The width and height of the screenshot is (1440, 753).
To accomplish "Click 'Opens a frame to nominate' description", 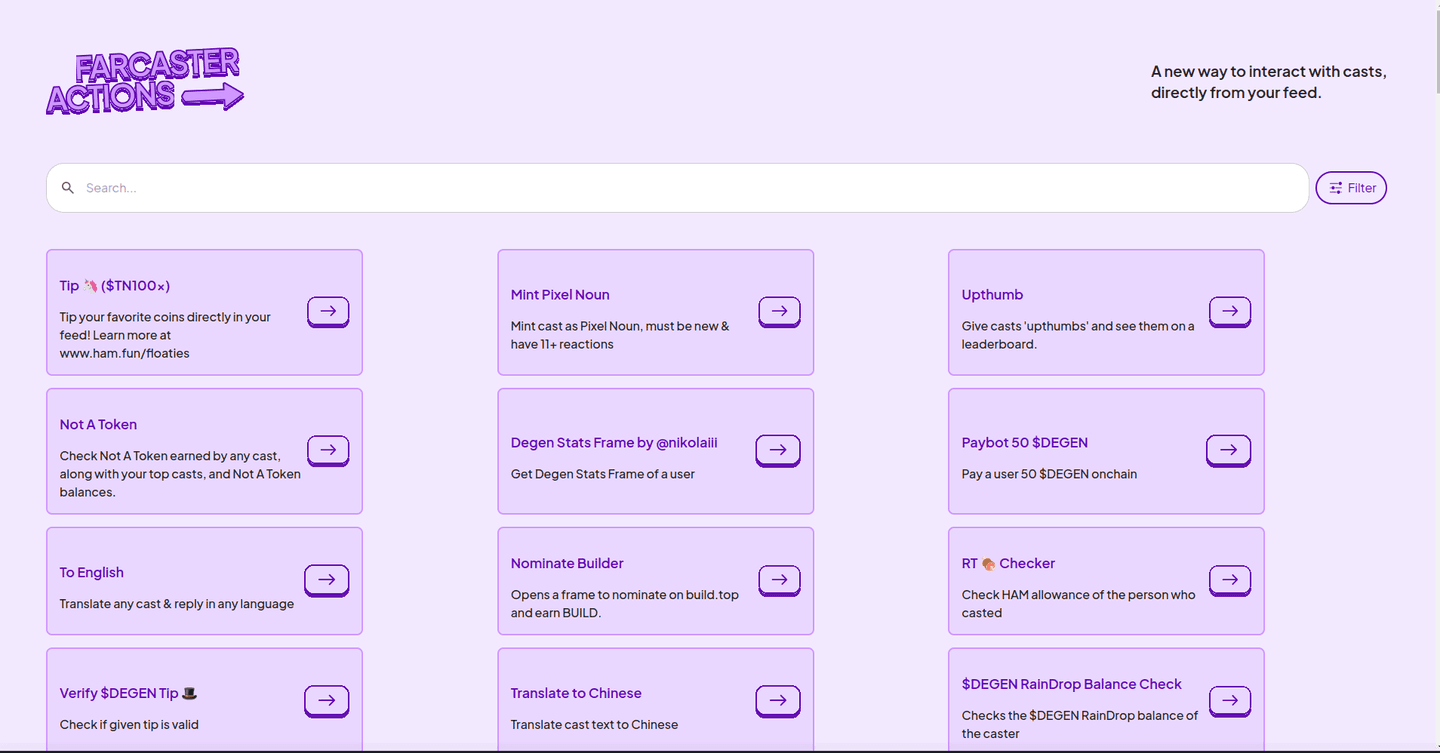I will (x=625, y=604).
